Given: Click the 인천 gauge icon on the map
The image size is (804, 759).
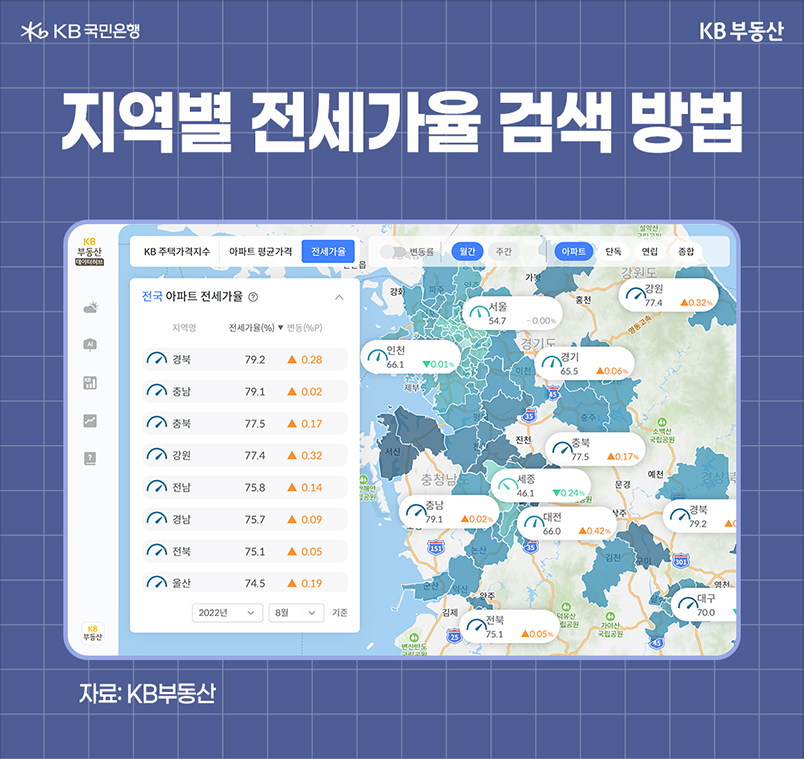Looking at the screenshot, I should [377, 356].
